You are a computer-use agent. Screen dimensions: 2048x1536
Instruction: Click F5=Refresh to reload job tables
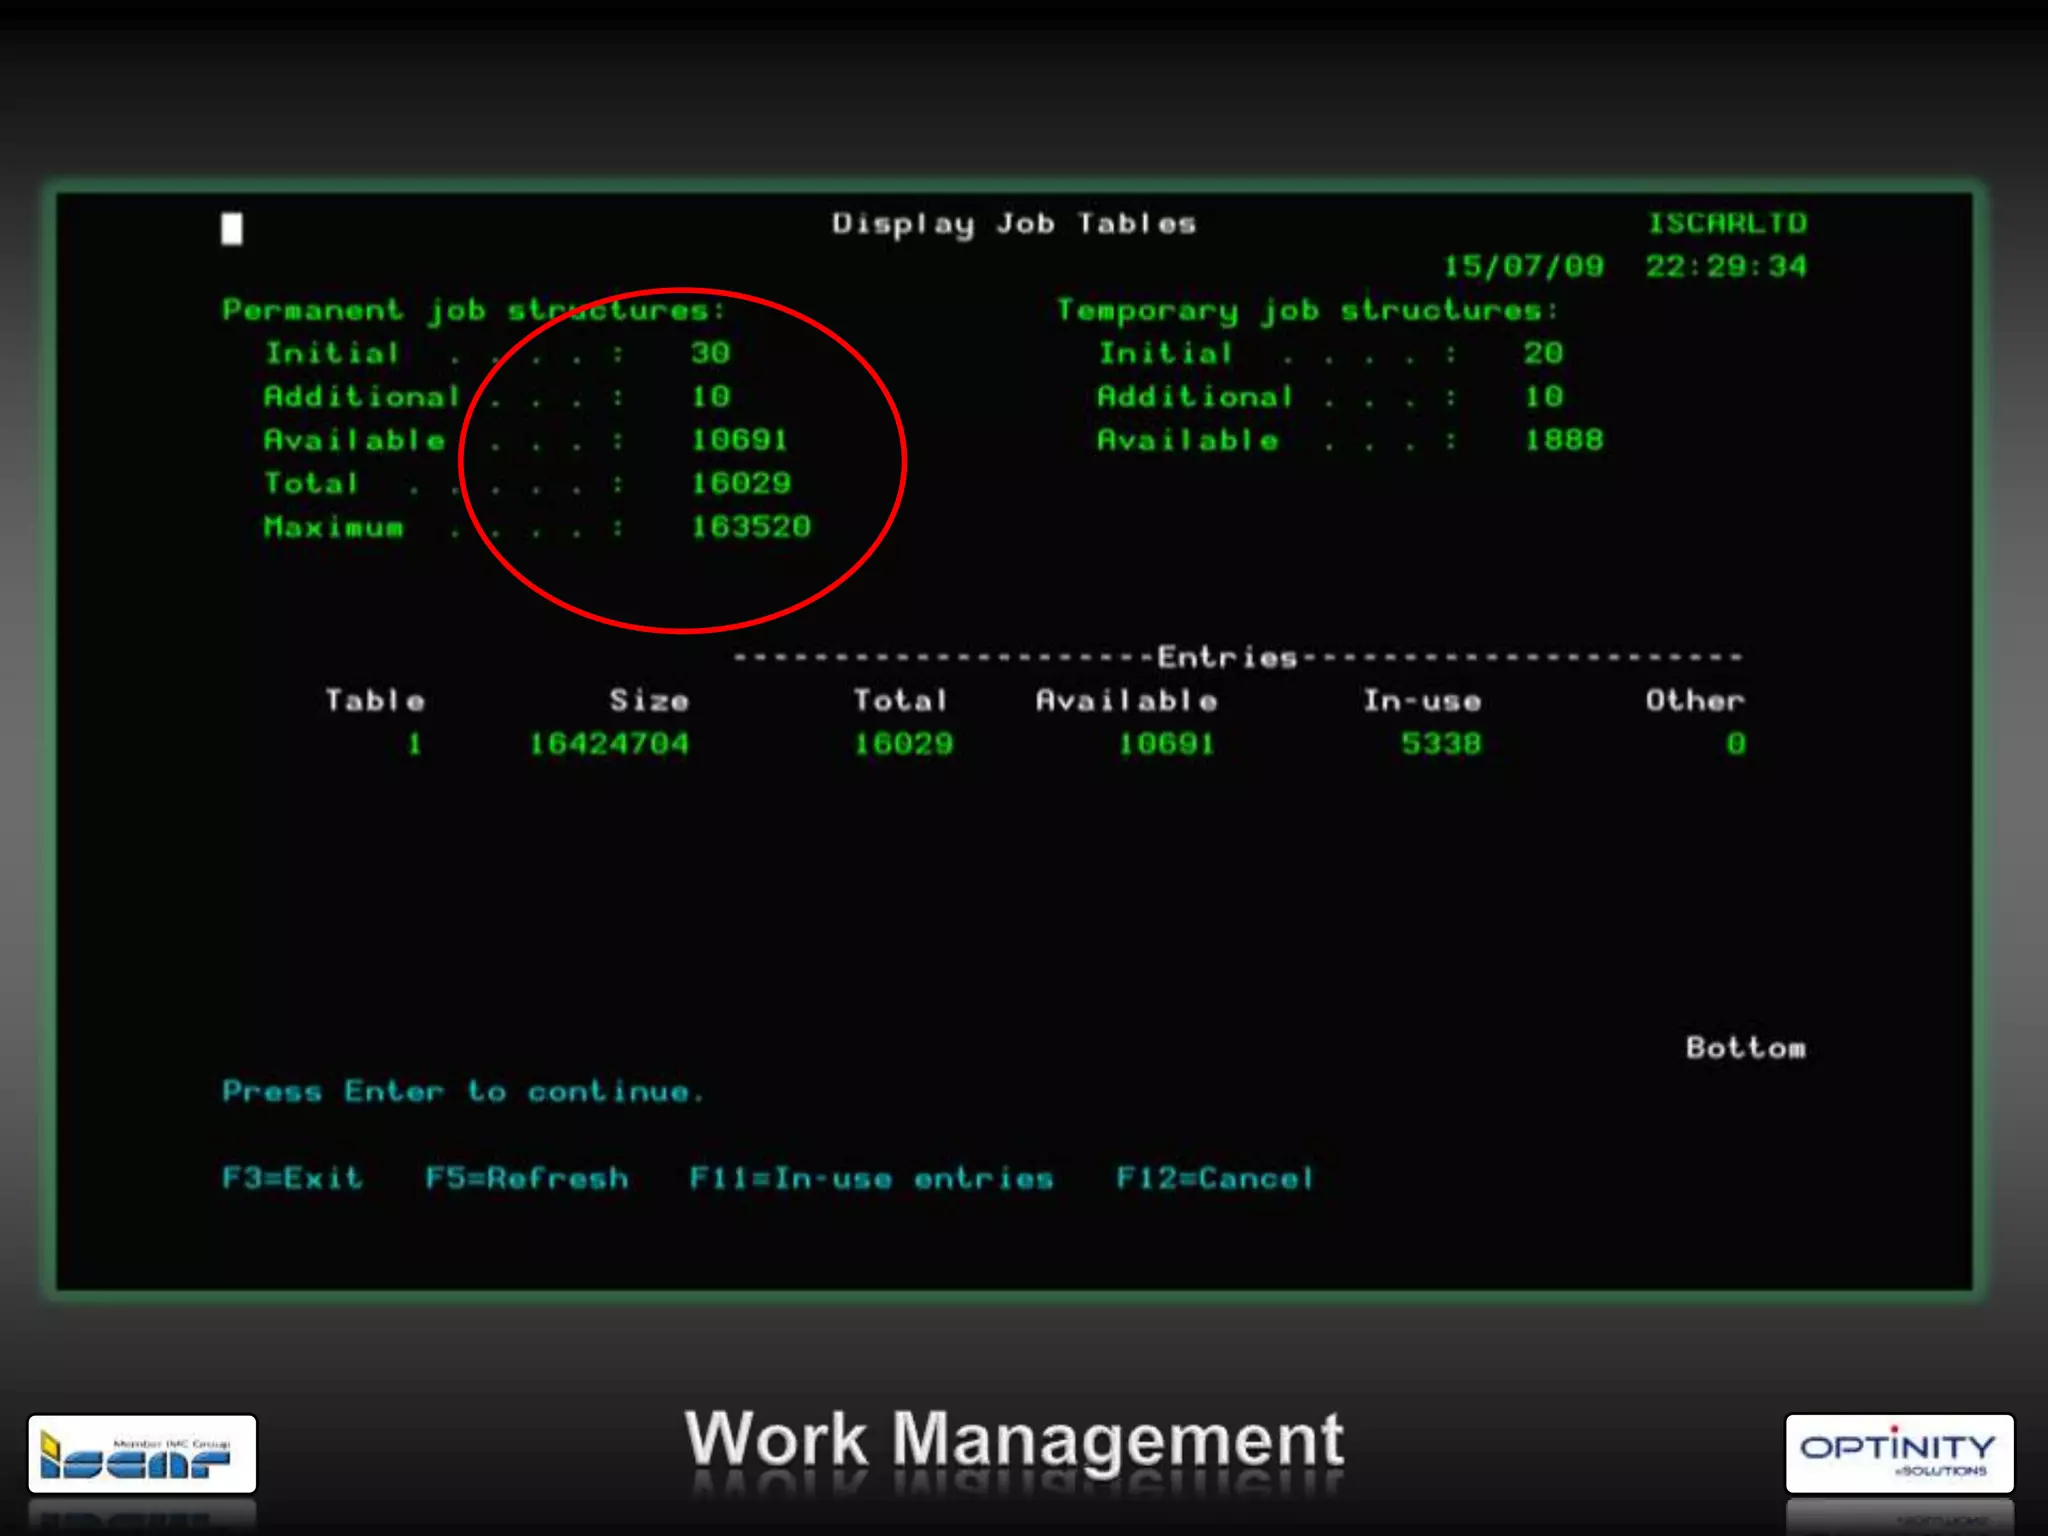pyautogui.click(x=527, y=1178)
